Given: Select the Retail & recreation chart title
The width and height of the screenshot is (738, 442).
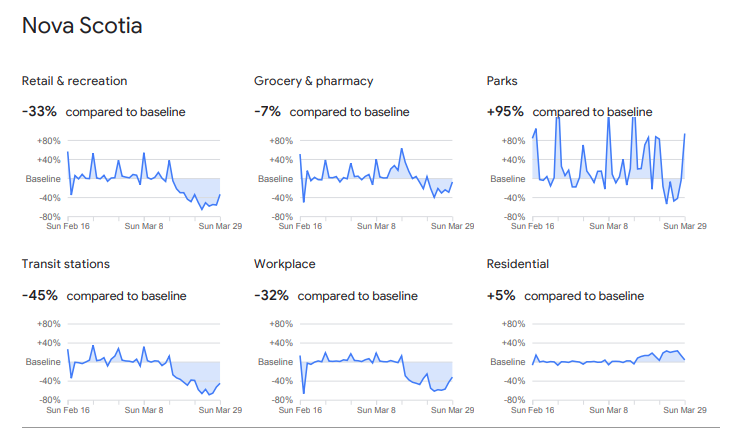Looking at the screenshot, I should pos(74,81).
